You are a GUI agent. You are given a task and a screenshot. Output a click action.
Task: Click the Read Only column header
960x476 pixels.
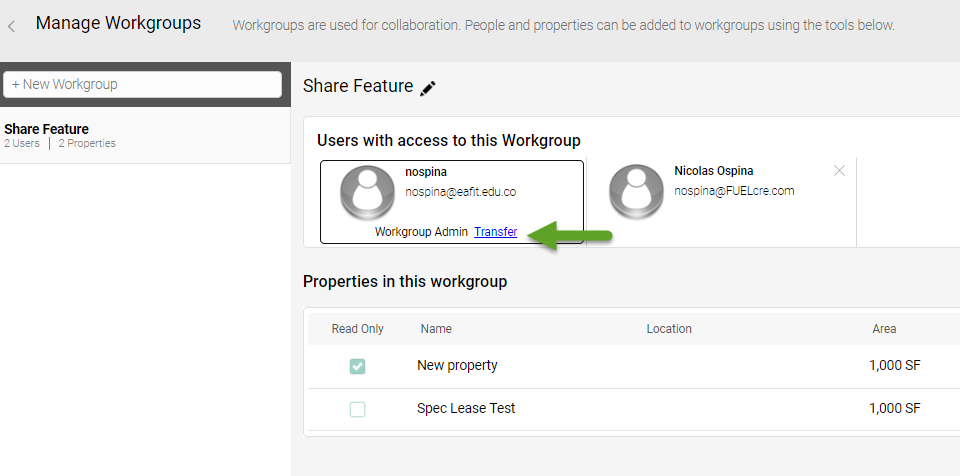point(357,329)
